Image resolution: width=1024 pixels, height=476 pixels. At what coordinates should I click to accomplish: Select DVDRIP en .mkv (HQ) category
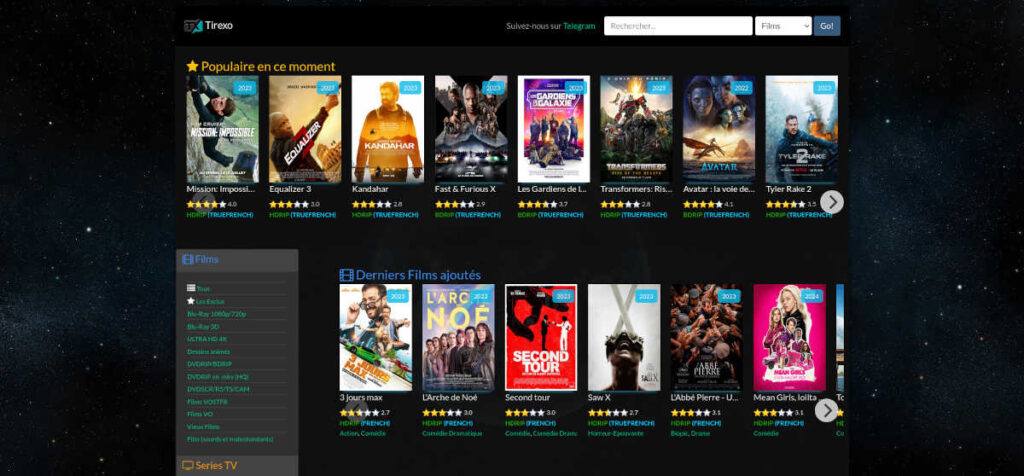[x=217, y=377]
